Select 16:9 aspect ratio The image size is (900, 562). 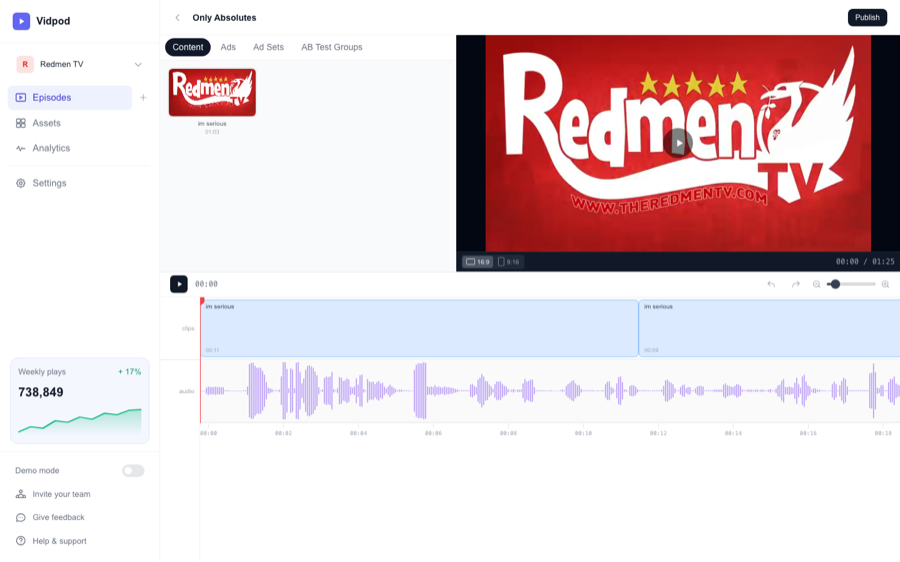(478, 262)
